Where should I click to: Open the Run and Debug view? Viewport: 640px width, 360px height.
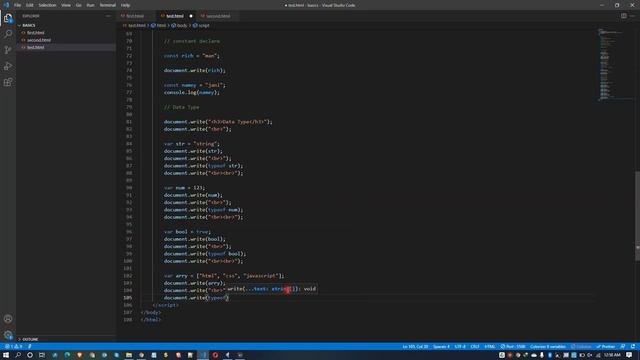[x=8, y=66]
